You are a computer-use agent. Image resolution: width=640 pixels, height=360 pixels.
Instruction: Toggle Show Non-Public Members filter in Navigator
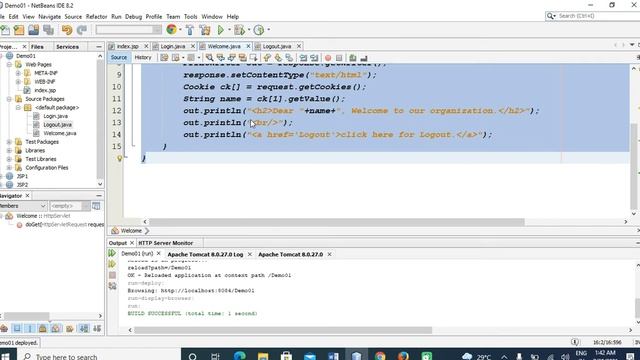click(x=42, y=328)
